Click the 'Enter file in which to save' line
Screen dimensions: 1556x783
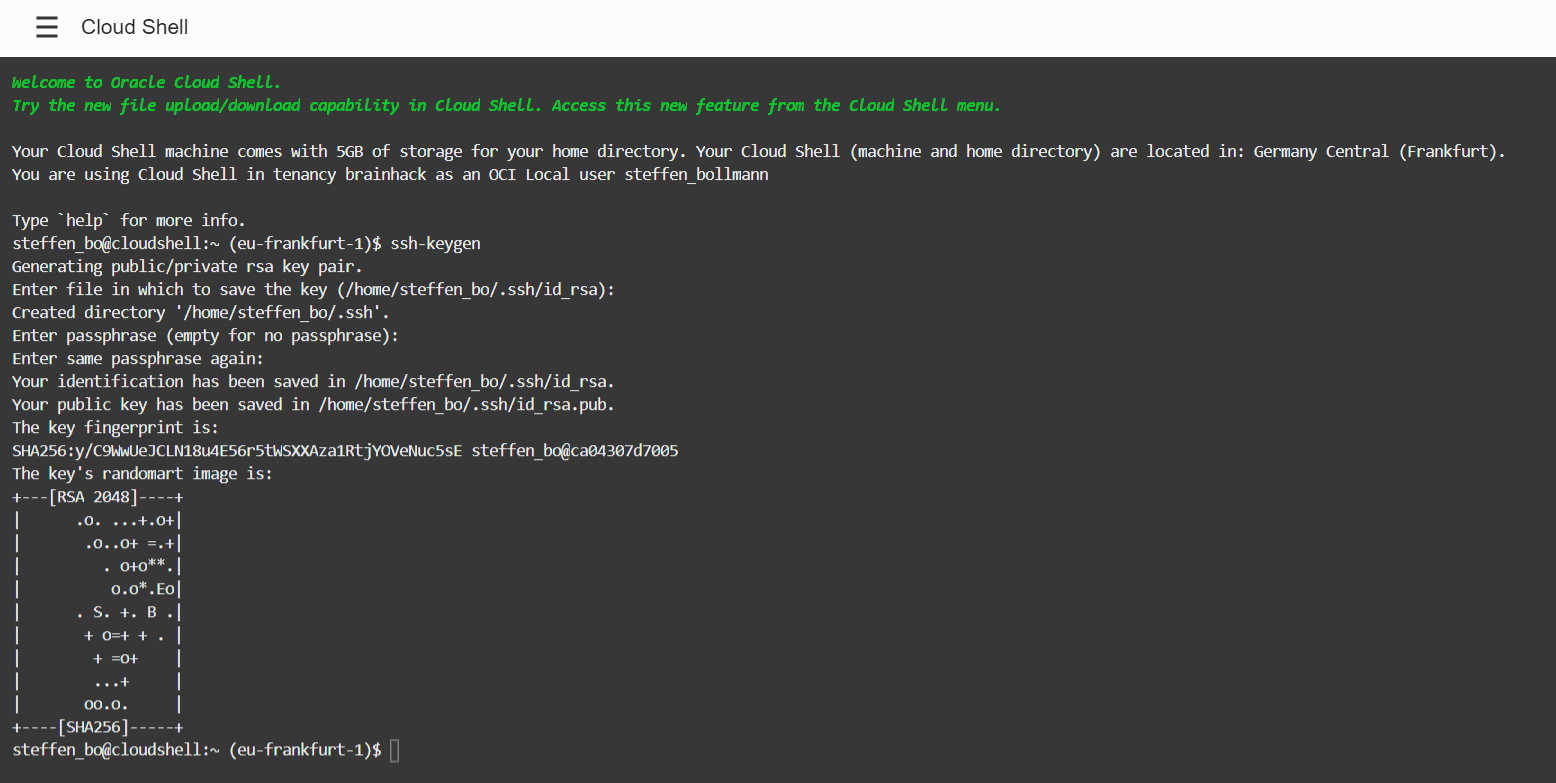pyautogui.click(x=313, y=289)
